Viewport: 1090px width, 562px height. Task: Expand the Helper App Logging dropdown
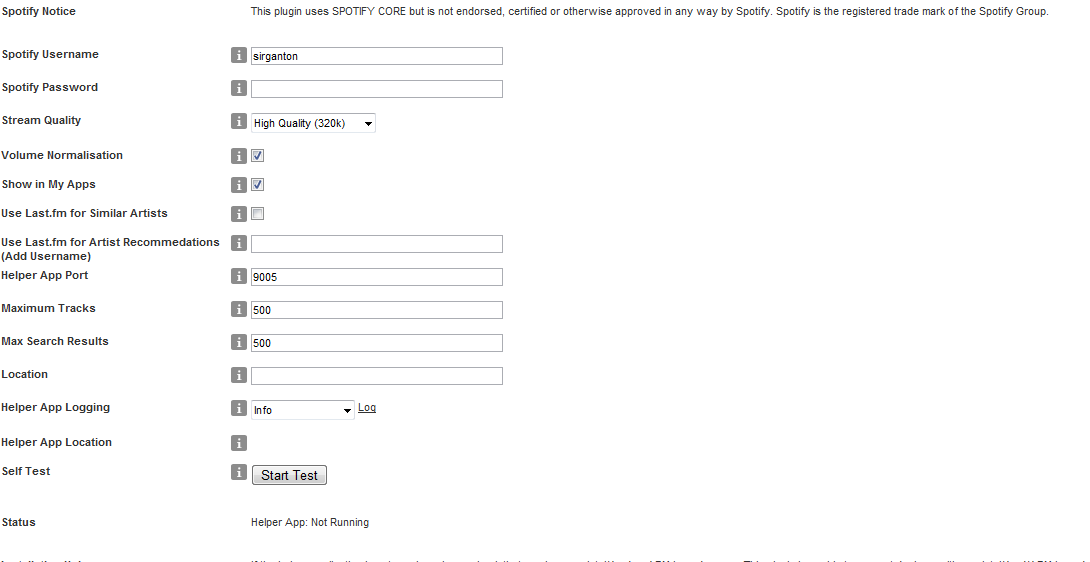point(303,410)
